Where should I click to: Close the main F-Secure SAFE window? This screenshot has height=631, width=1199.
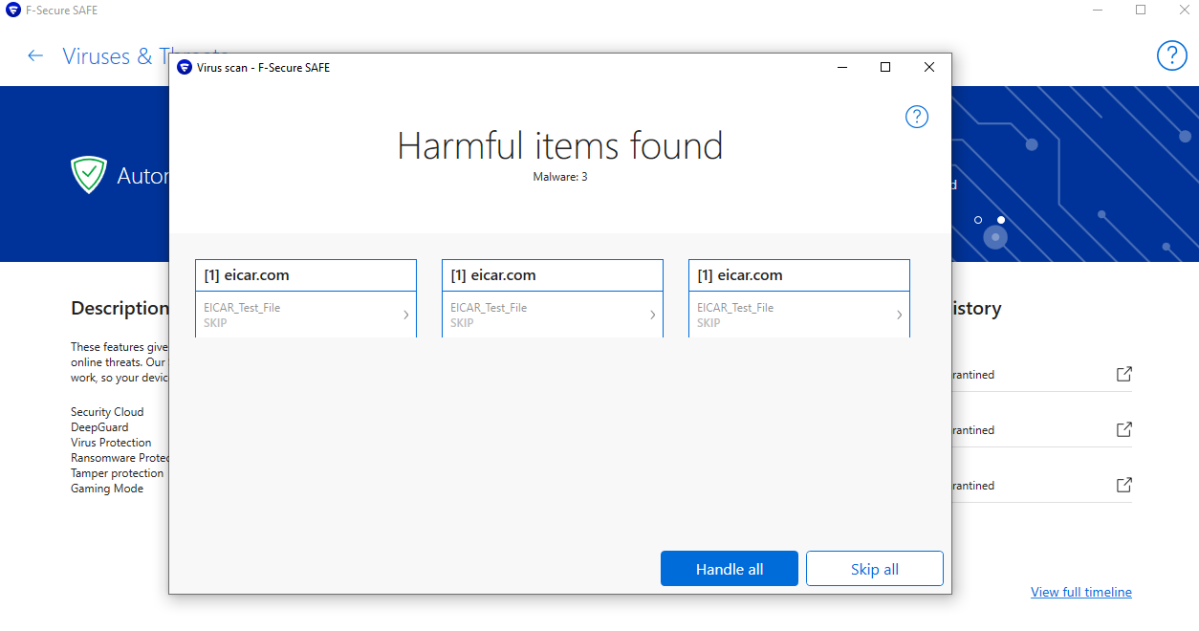coord(1184,10)
